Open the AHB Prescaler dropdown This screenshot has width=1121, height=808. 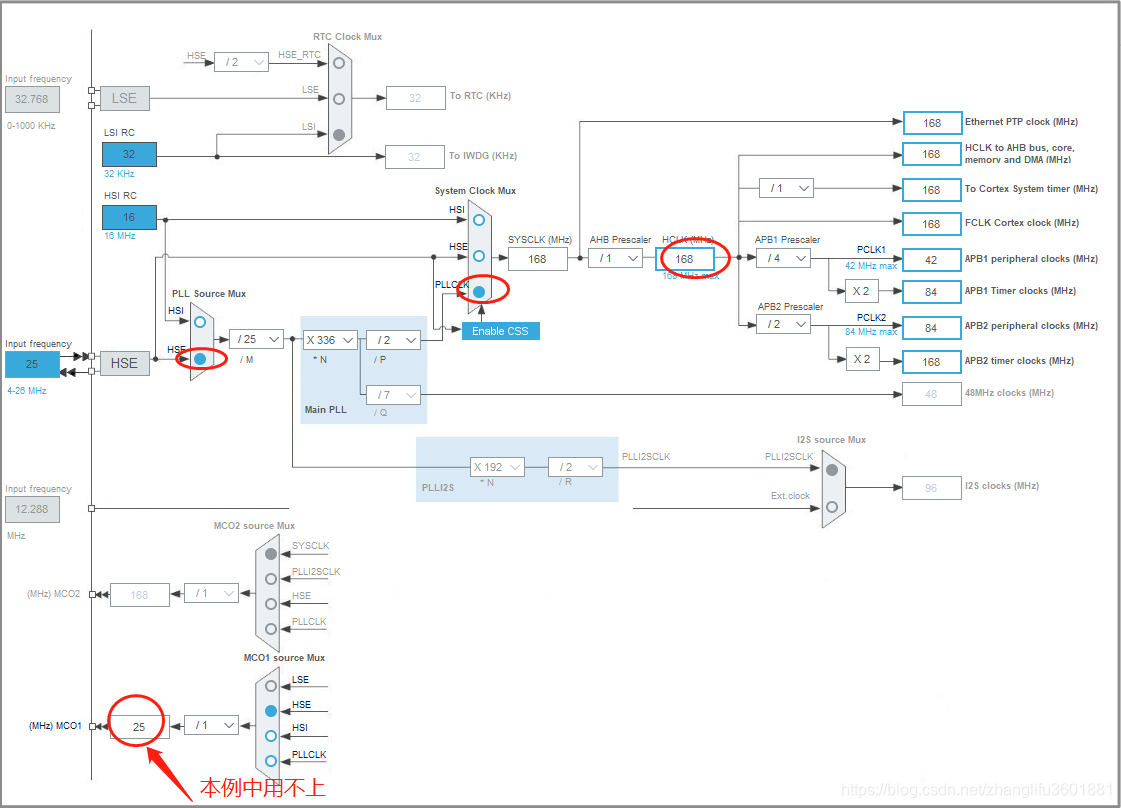(x=617, y=257)
